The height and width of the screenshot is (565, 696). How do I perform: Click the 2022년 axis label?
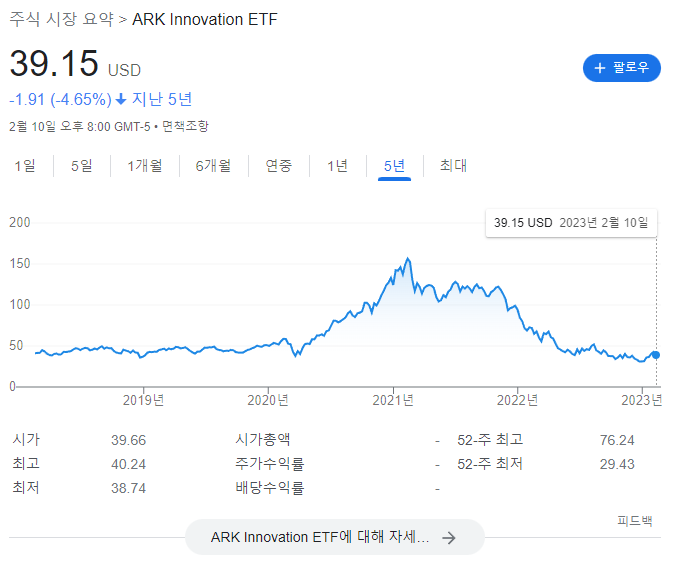(x=518, y=400)
